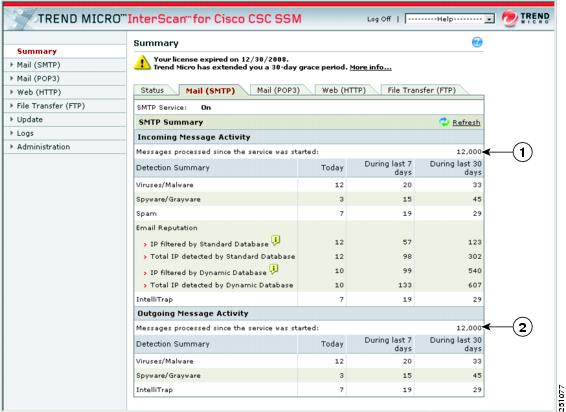This screenshot has height=412, width=566.
Task: Switch to the Status tab
Action: [152, 90]
